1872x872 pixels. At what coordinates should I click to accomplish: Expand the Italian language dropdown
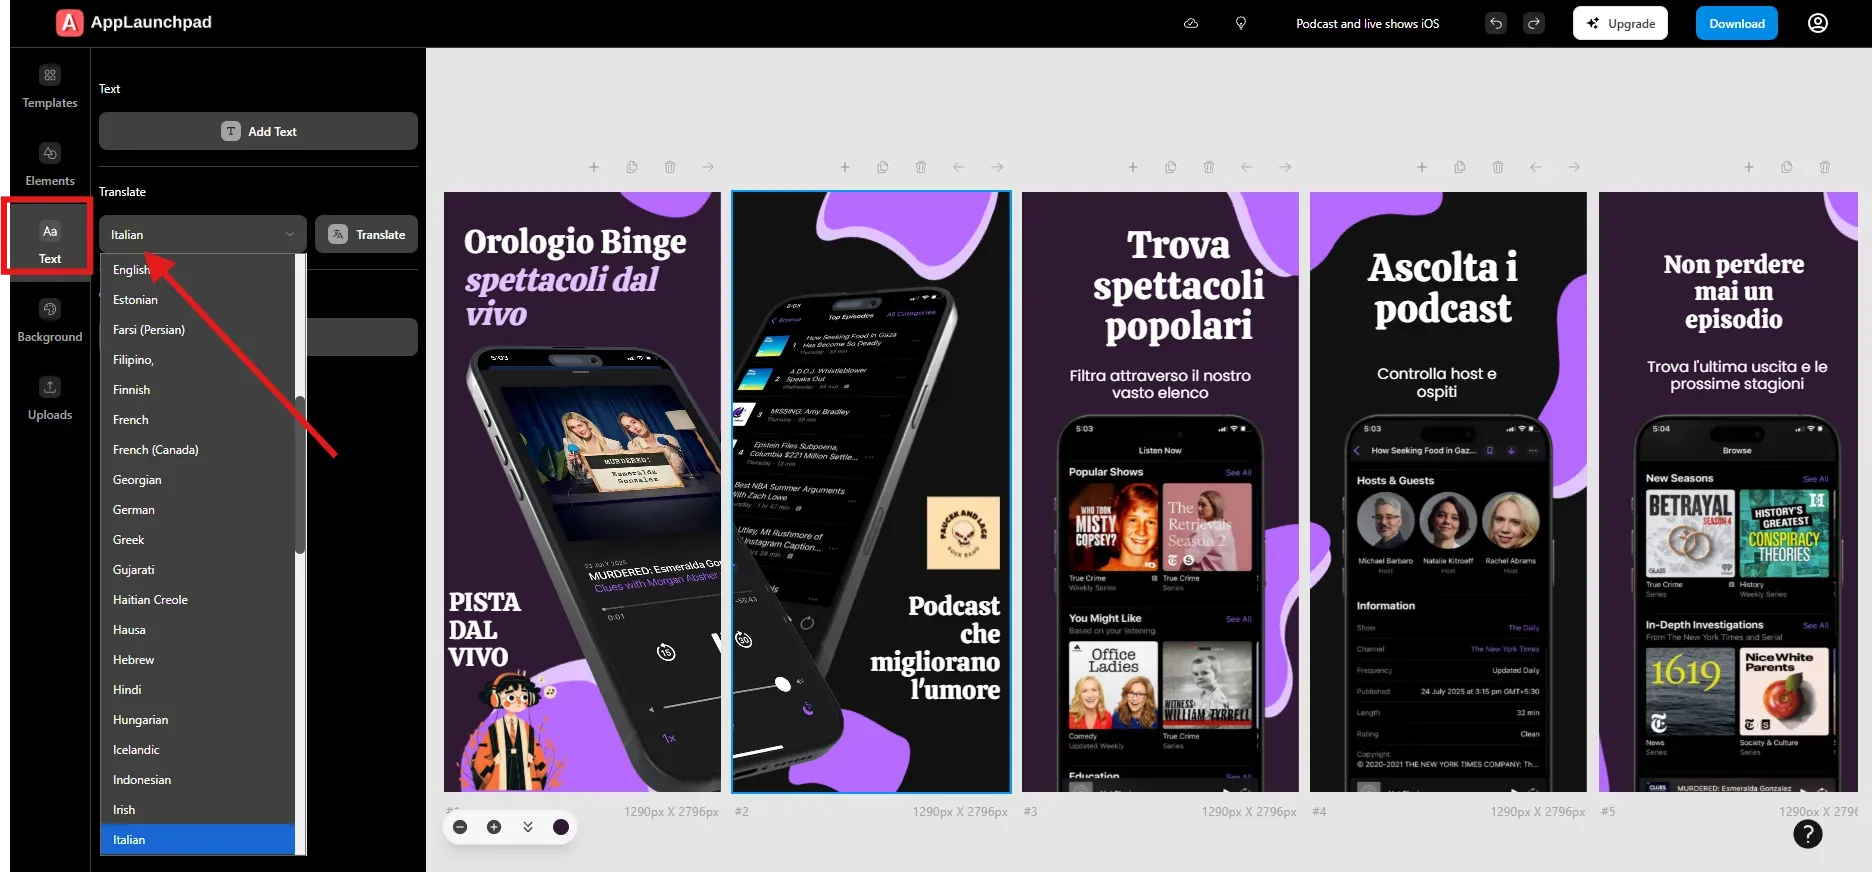pos(202,235)
